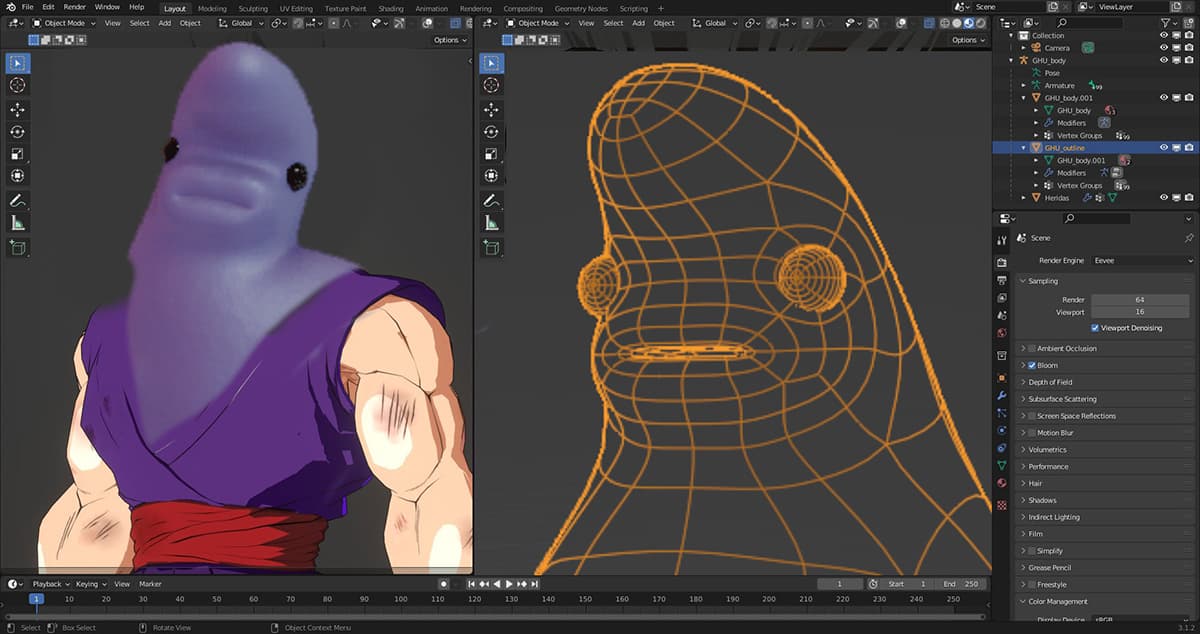Hide GHU_outline using its eye icon

click(x=1163, y=147)
